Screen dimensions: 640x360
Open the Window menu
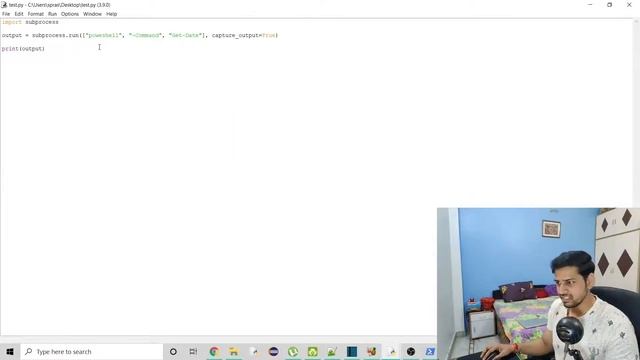tap(92, 14)
